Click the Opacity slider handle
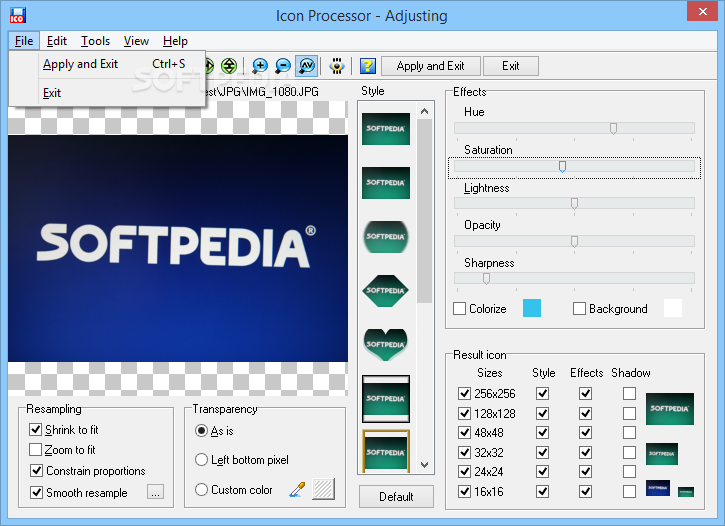The width and height of the screenshot is (725, 526). [574, 241]
